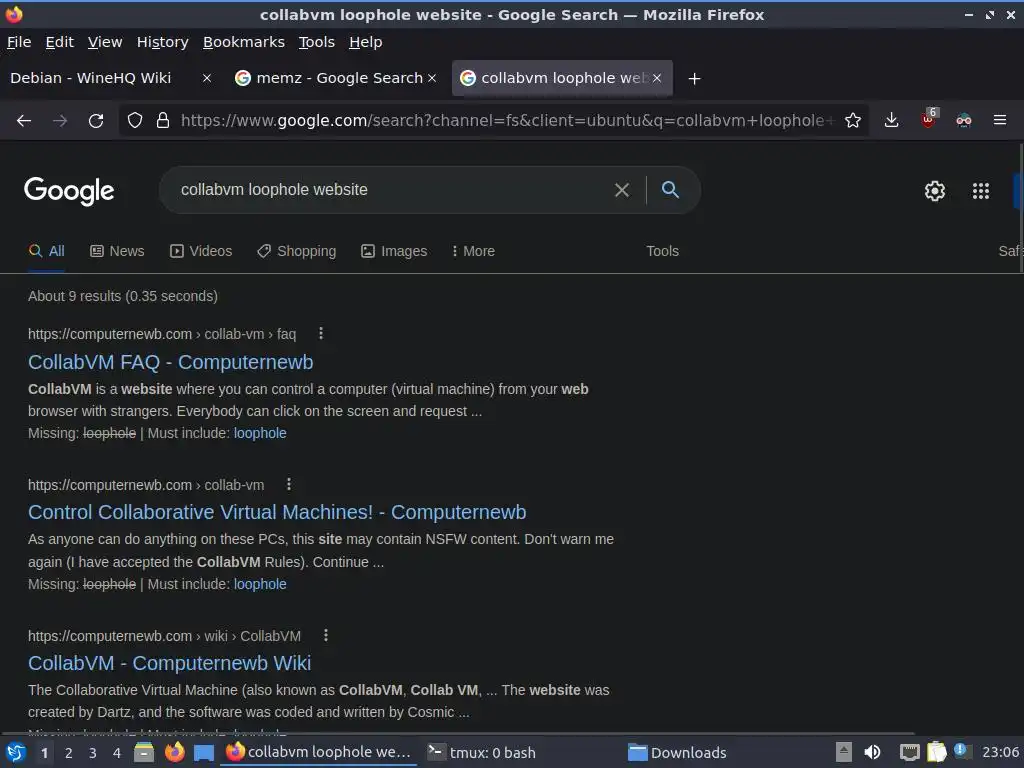Expand the More search filters dropdown
The image size is (1024, 768).
pyautogui.click(x=473, y=251)
